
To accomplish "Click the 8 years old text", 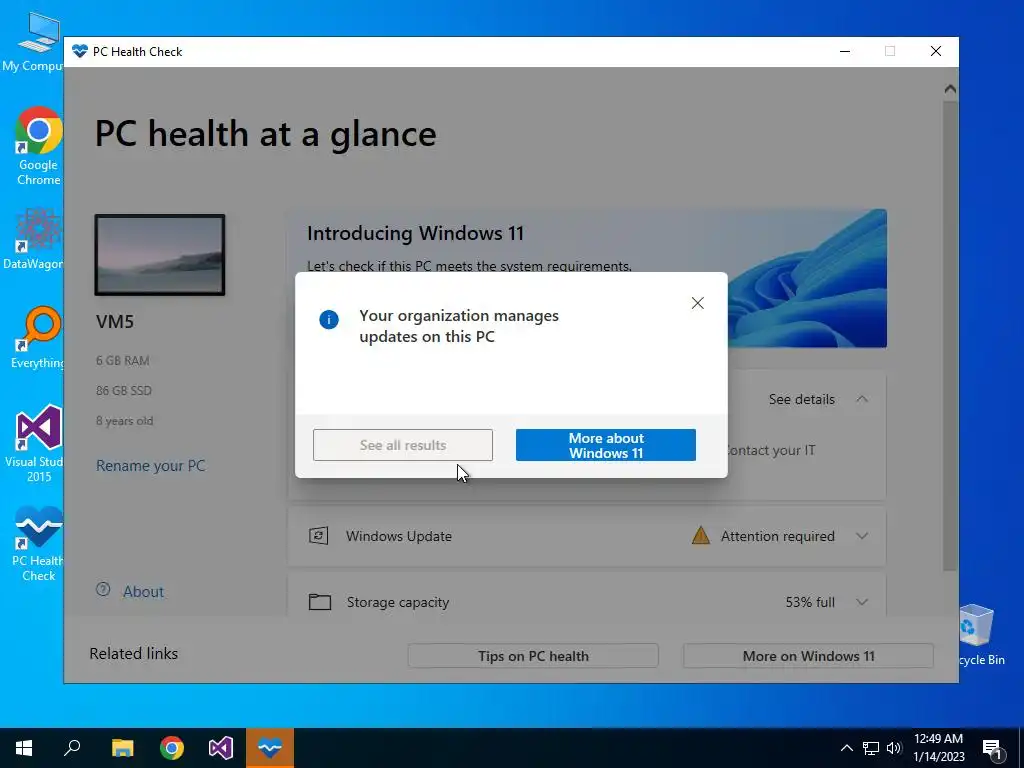I will click(x=124, y=421).
